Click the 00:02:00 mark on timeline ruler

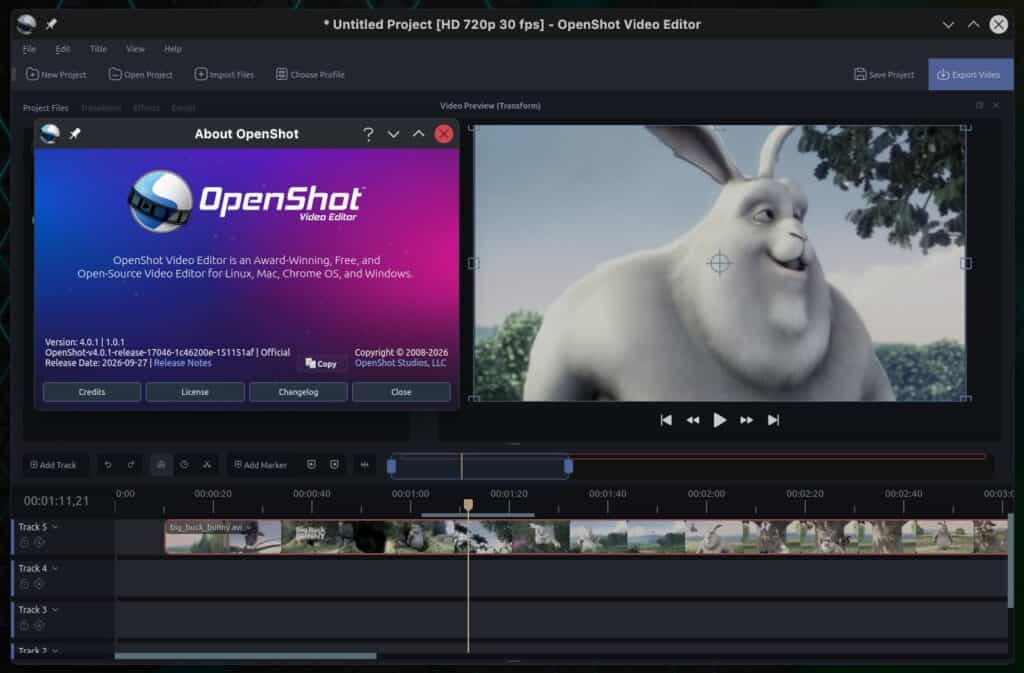706,494
